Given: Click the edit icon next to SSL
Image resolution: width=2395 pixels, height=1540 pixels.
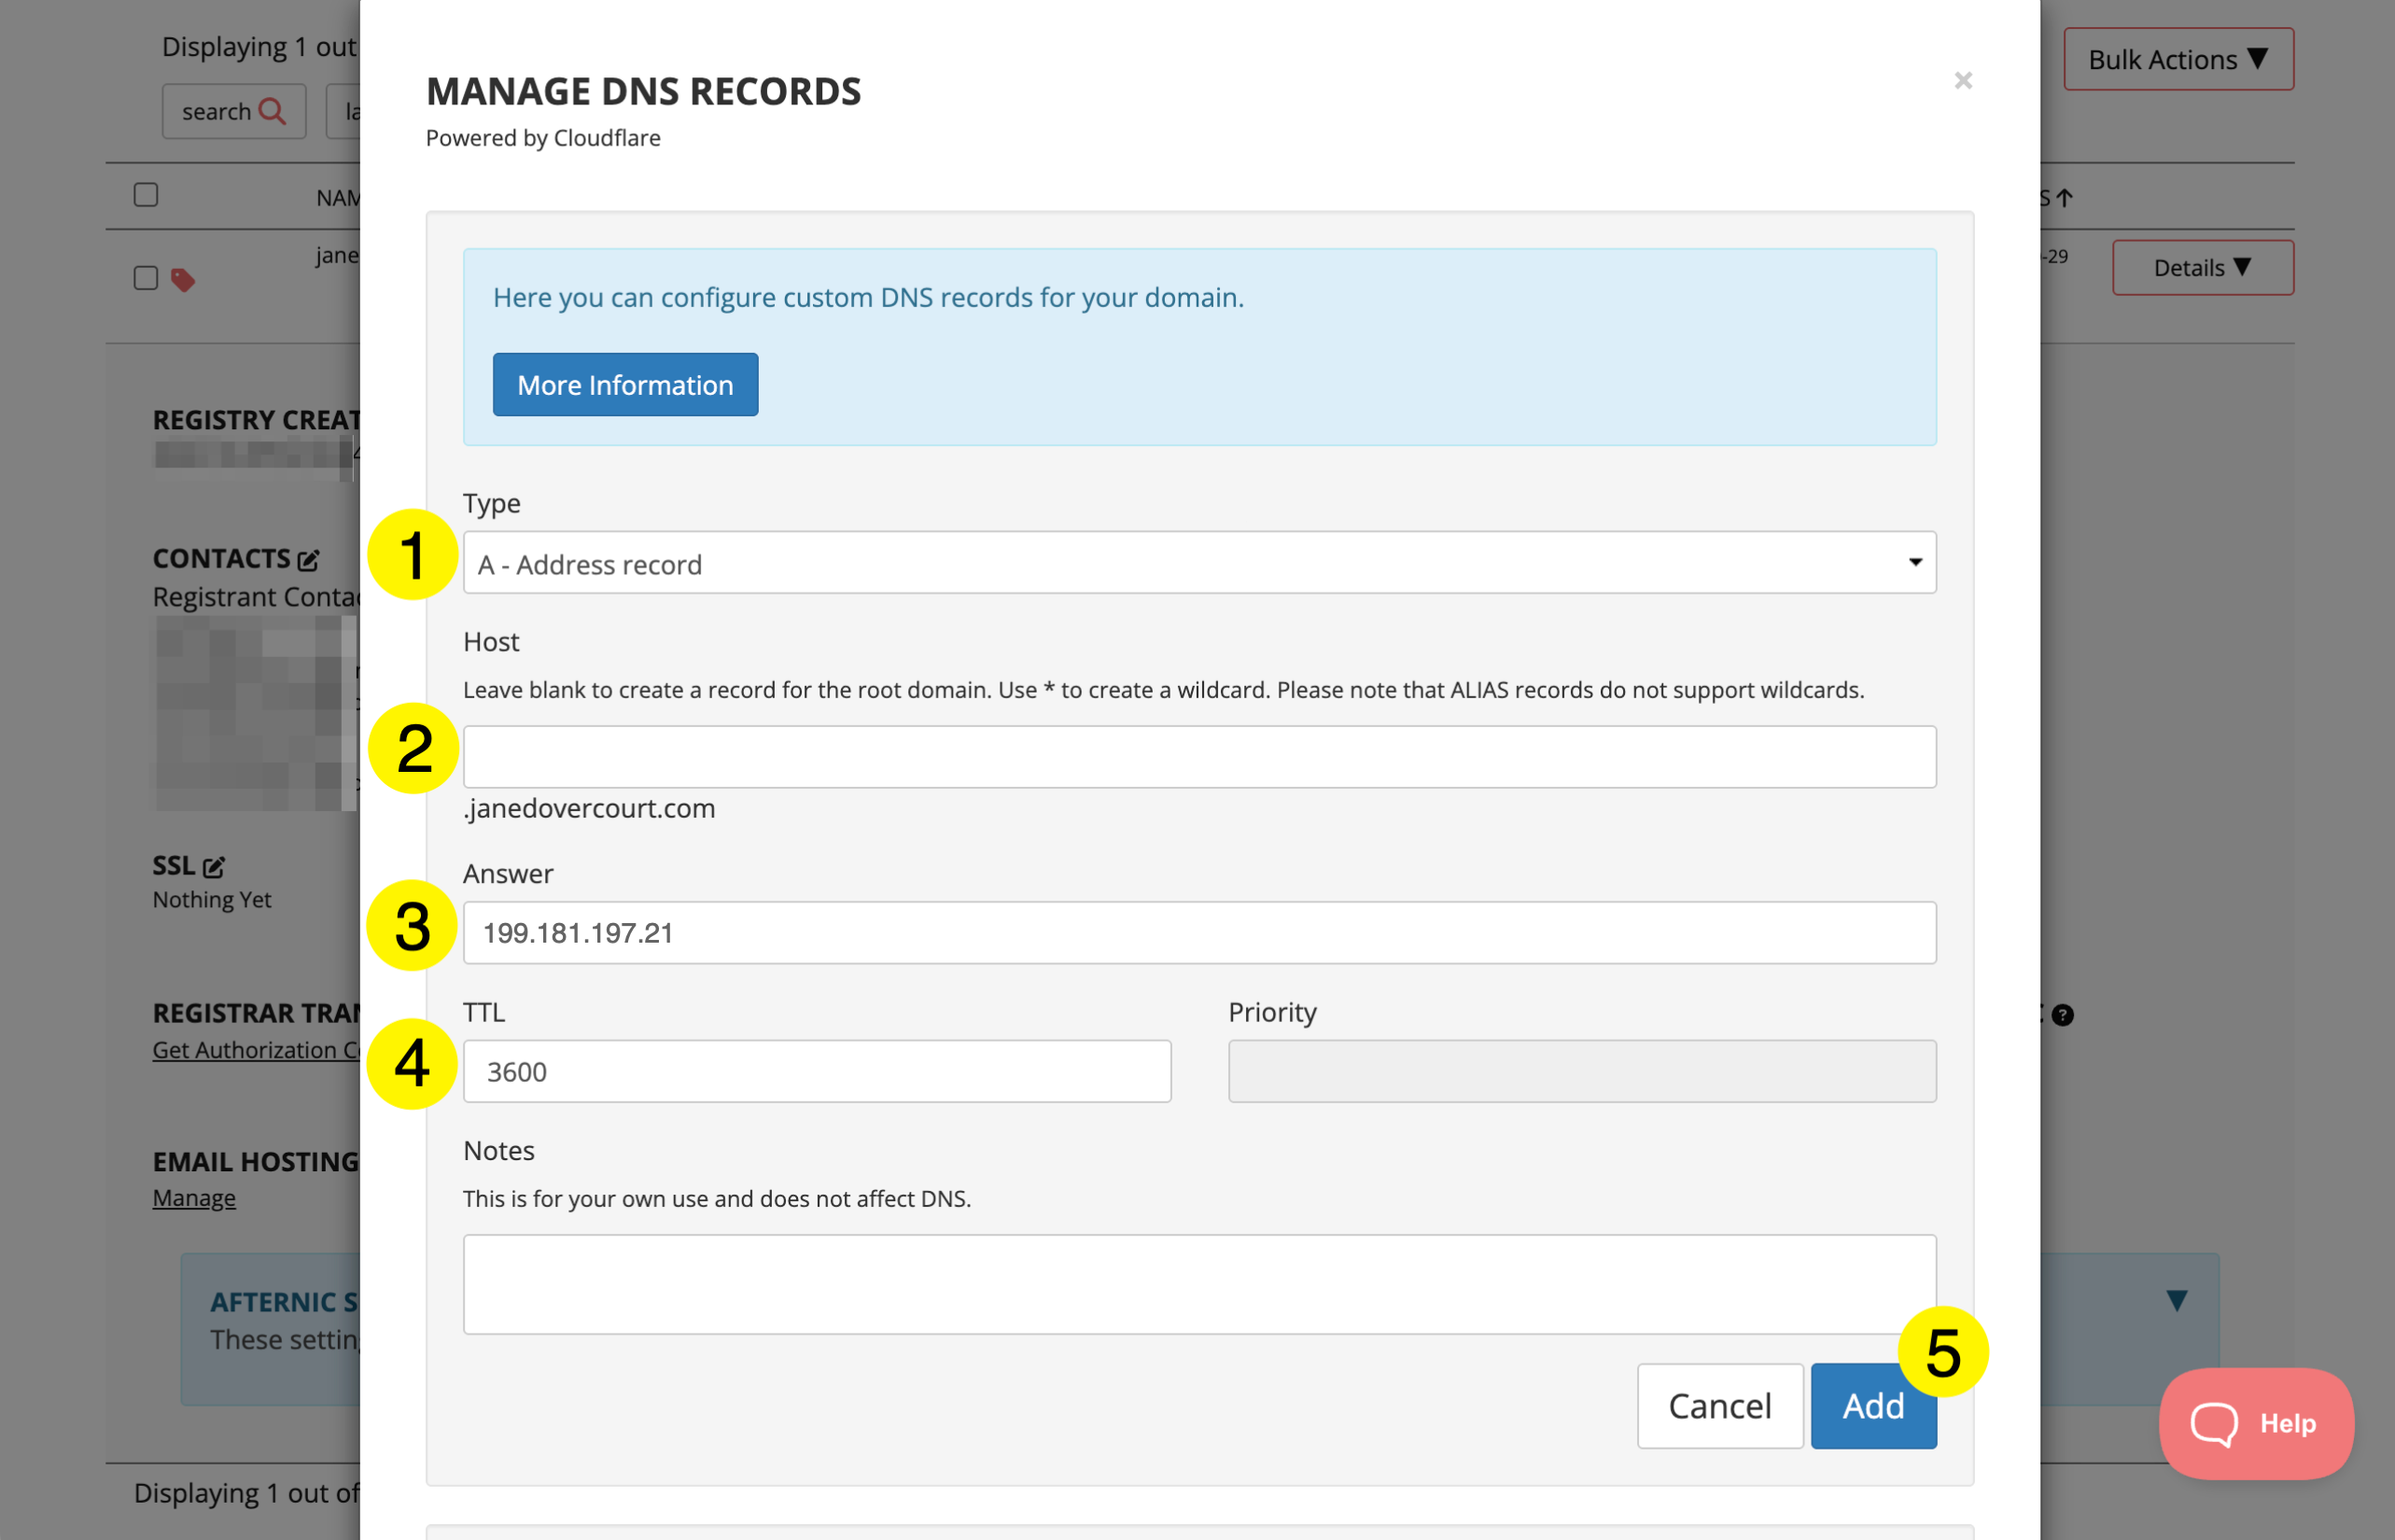Looking at the screenshot, I should tap(214, 867).
